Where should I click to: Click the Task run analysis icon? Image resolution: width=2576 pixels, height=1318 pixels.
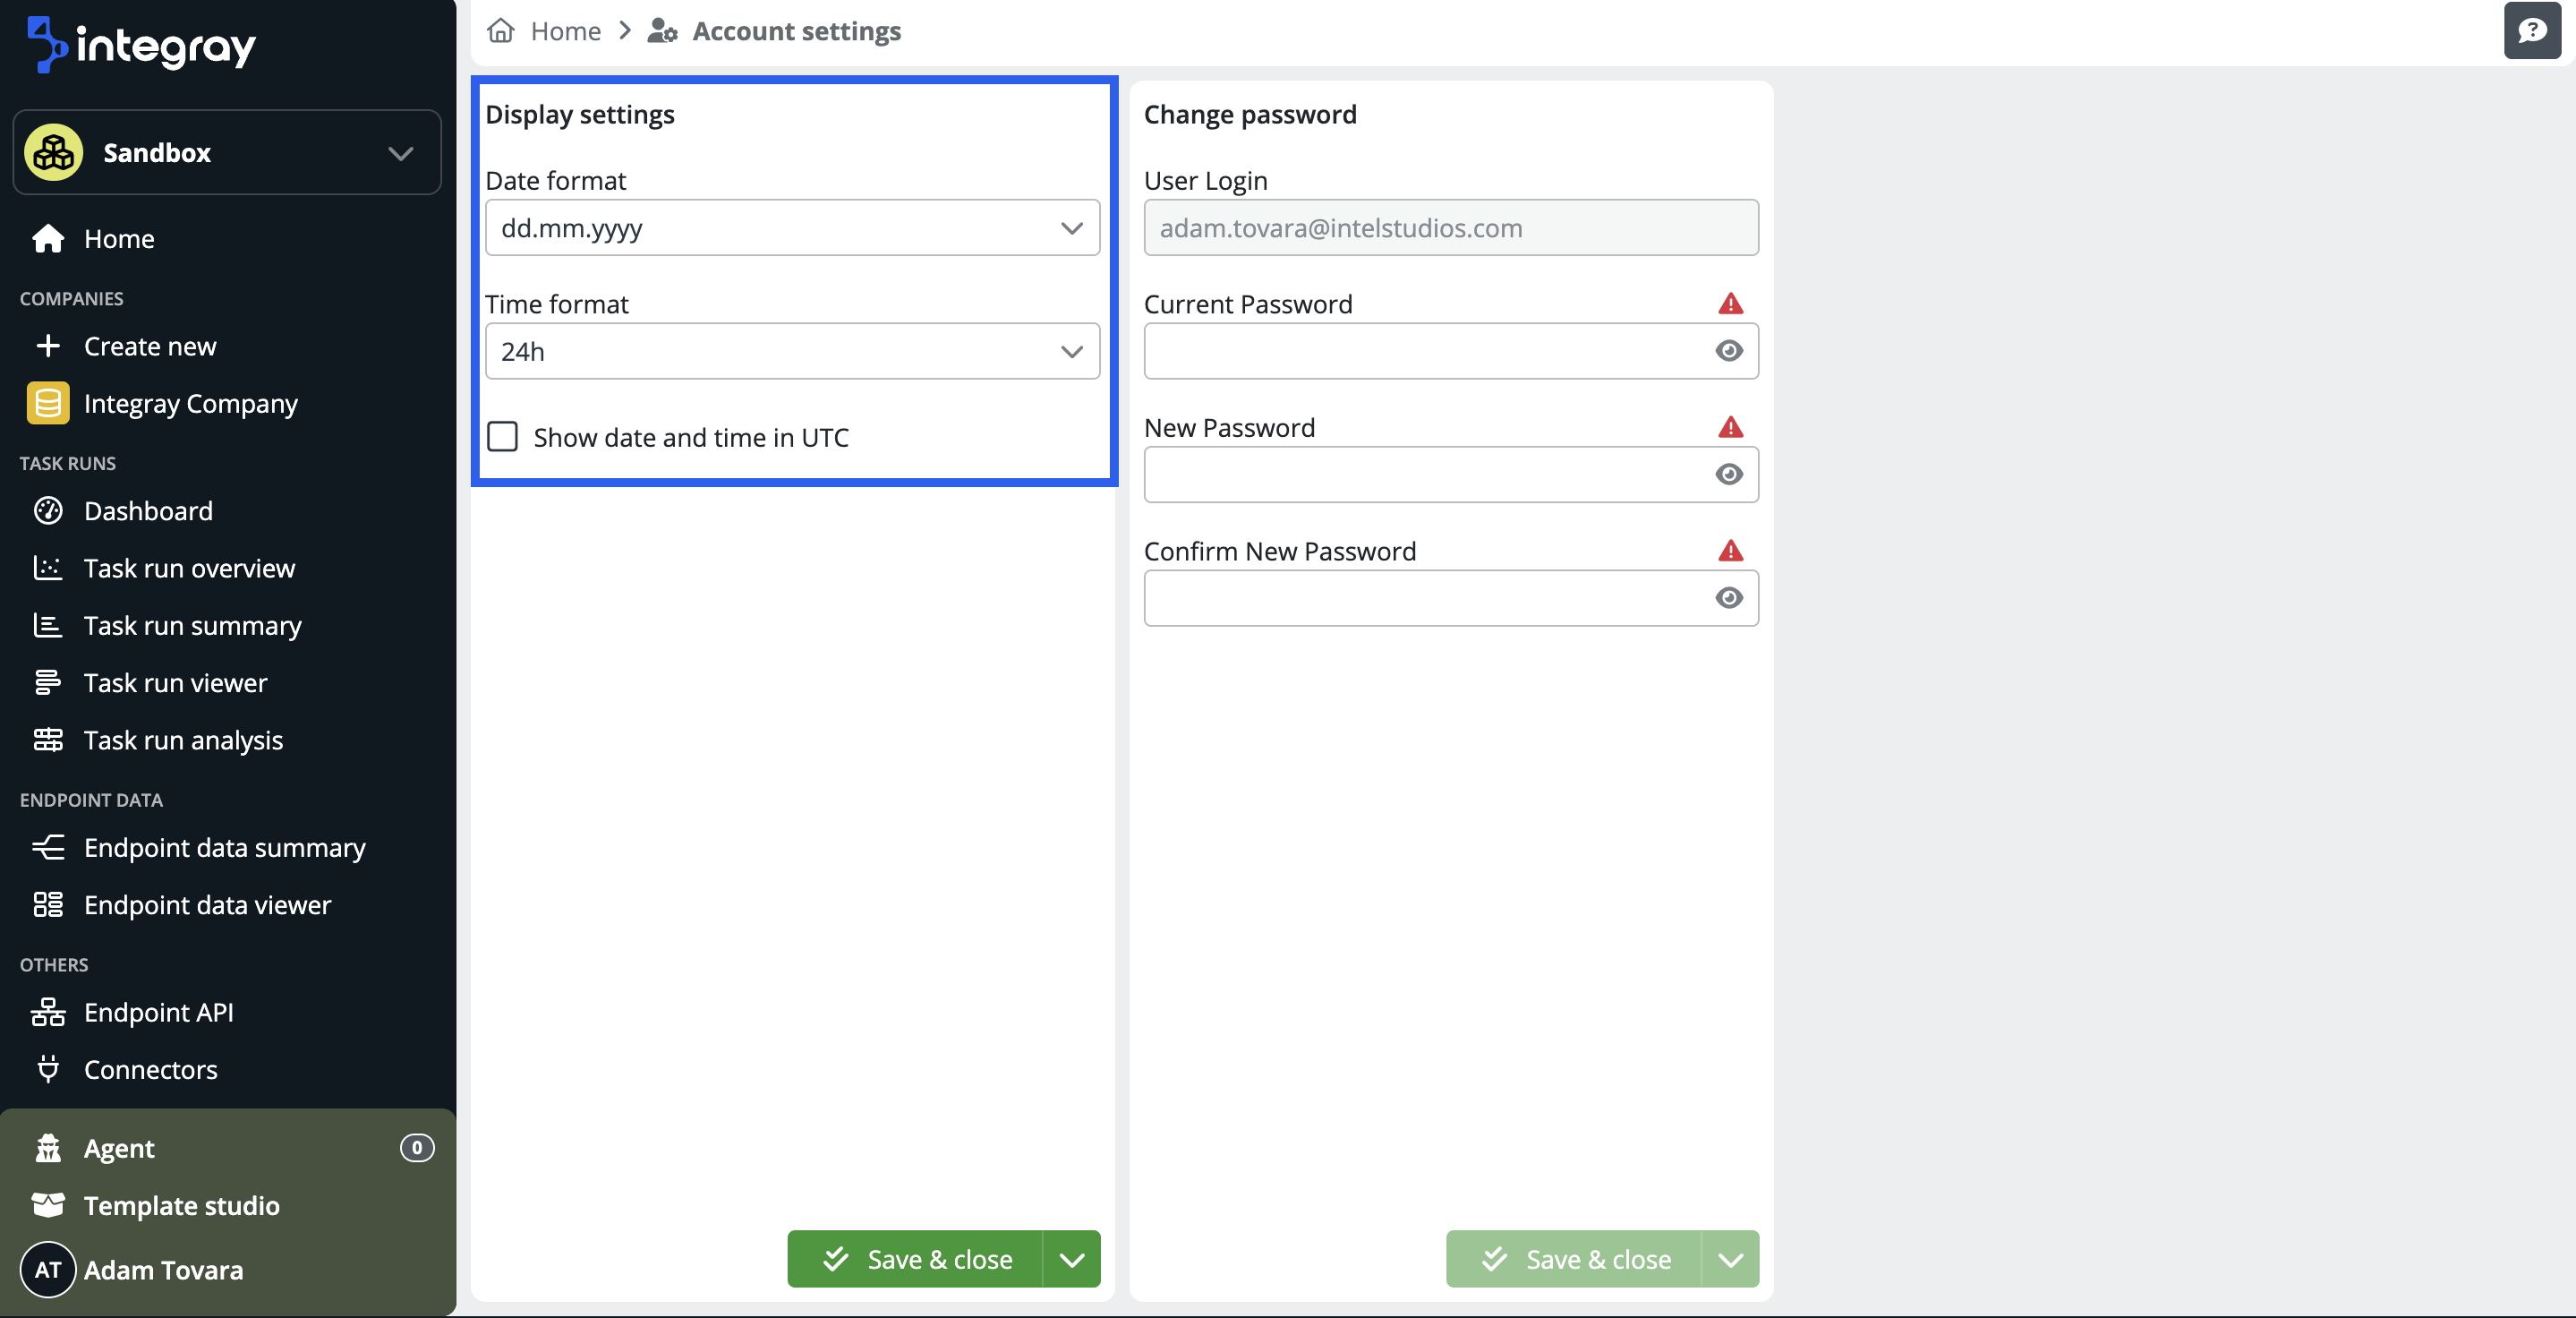[48, 740]
